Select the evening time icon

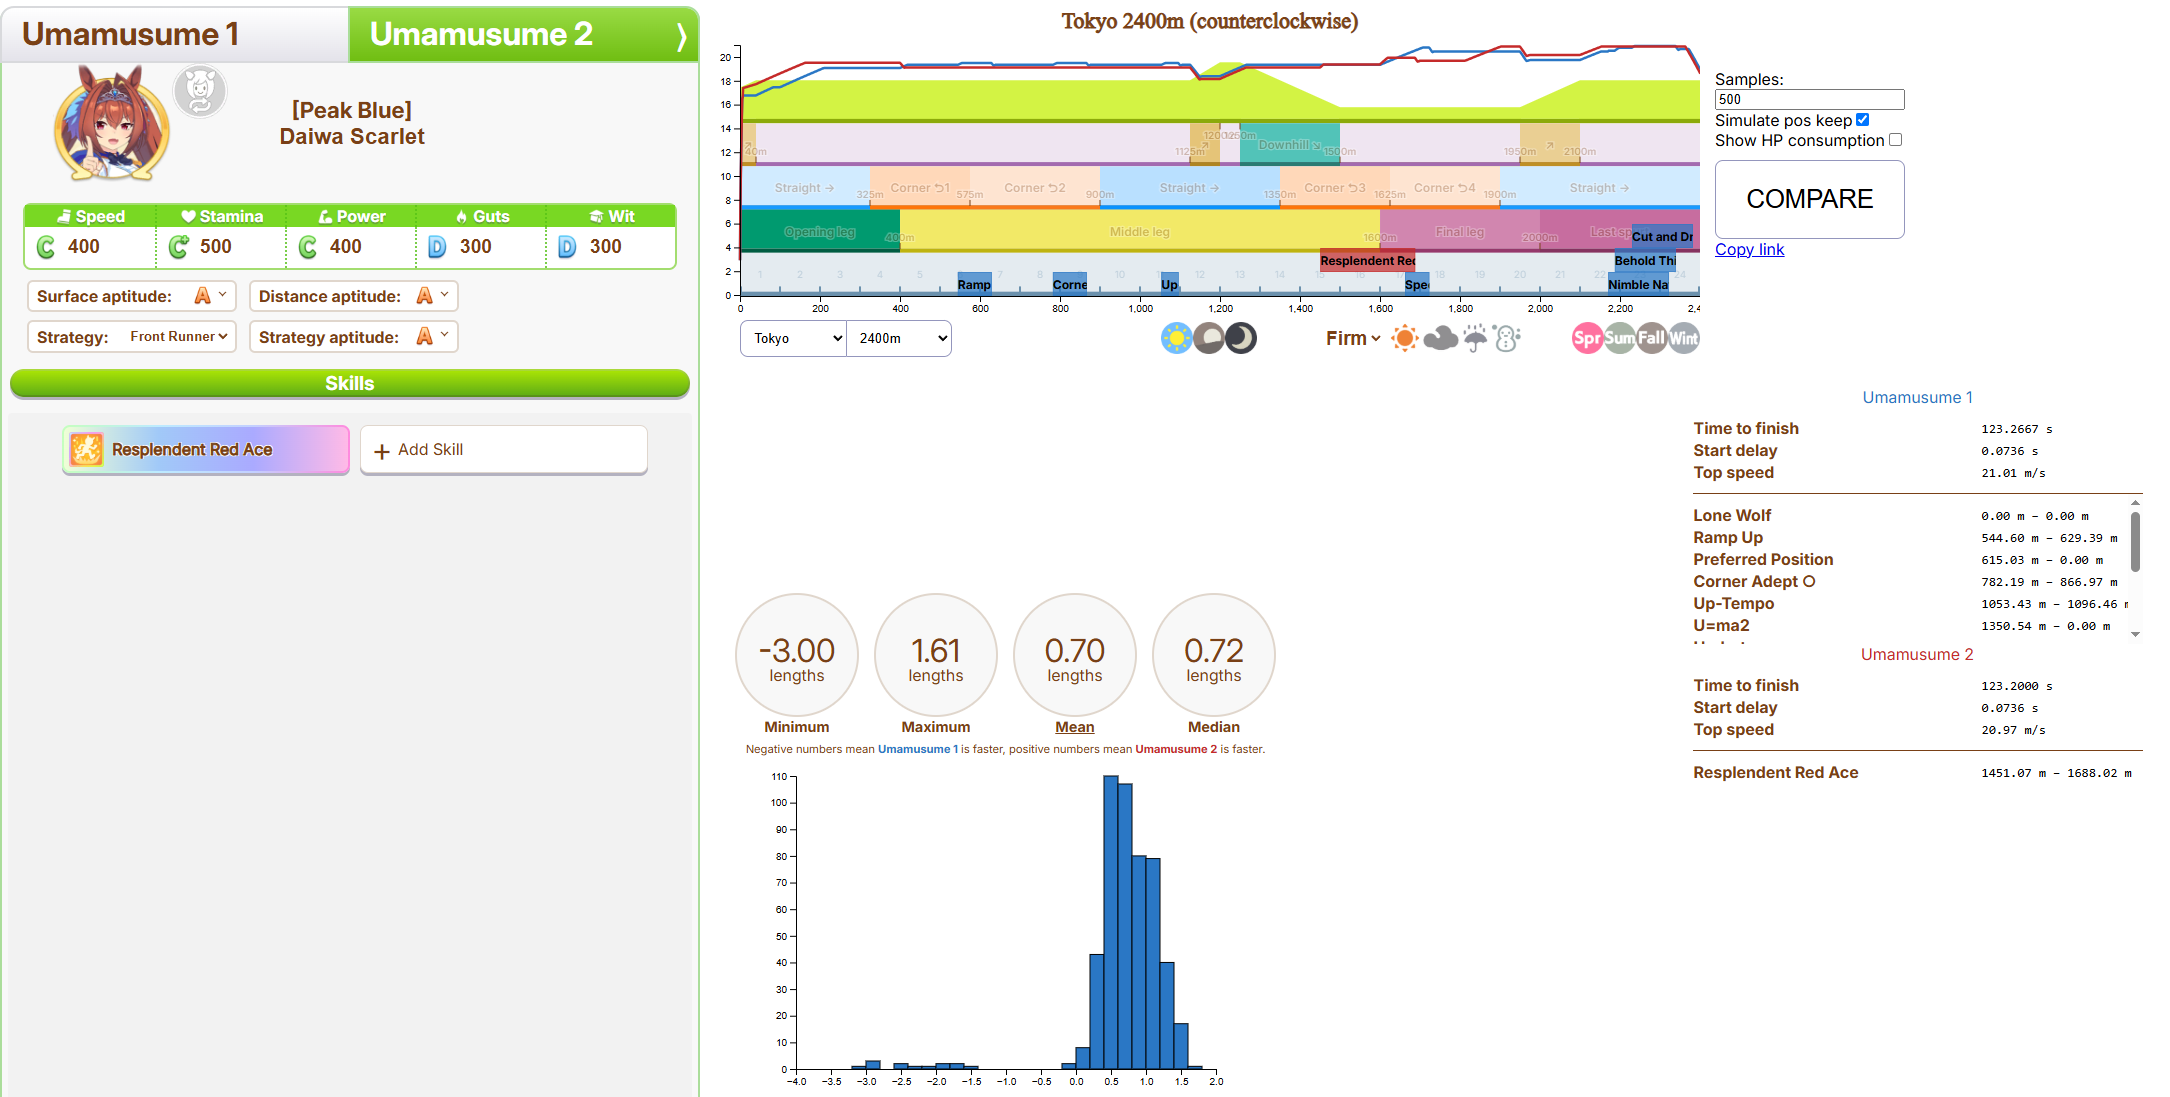(x=1209, y=338)
